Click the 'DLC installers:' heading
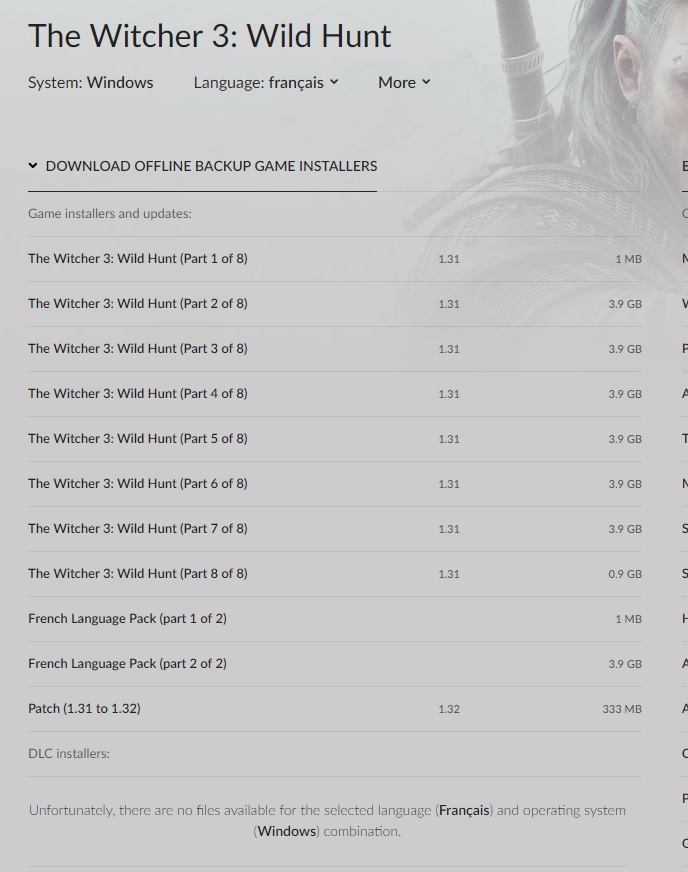Image resolution: width=688 pixels, height=872 pixels. [69, 754]
